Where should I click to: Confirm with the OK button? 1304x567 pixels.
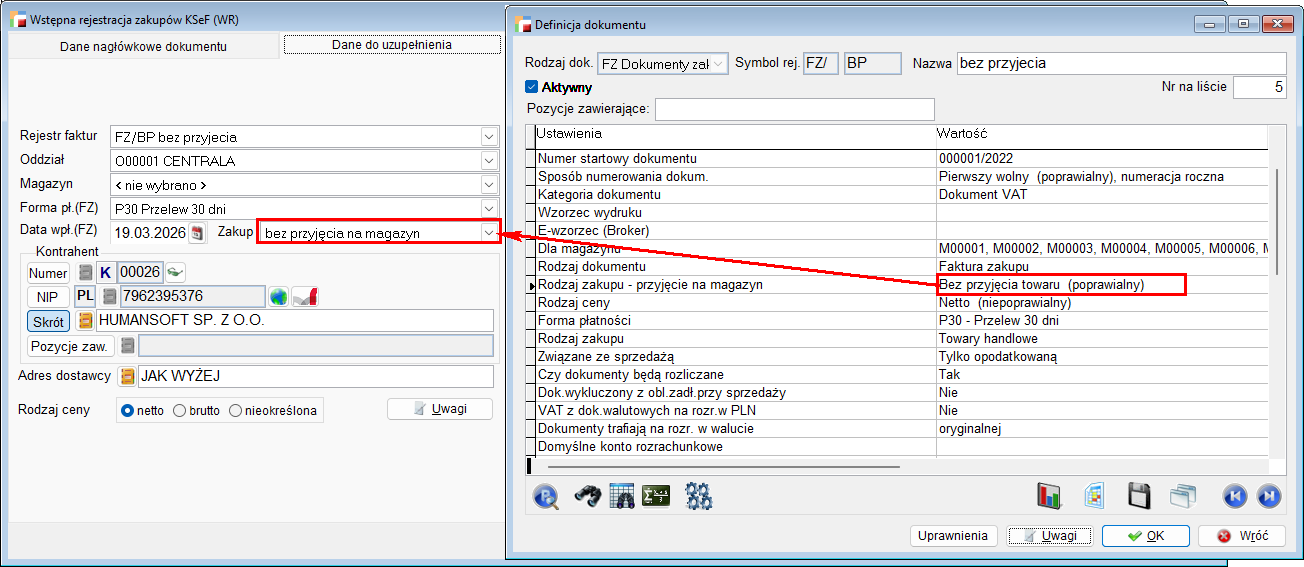coord(1145,536)
